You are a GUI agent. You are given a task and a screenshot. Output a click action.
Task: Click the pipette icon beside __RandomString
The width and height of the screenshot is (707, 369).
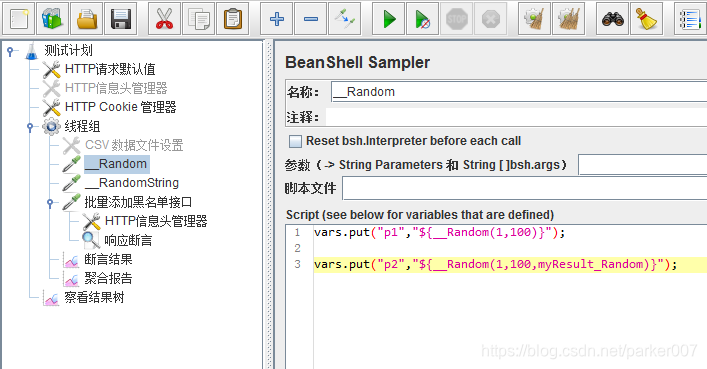coord(71,183)
